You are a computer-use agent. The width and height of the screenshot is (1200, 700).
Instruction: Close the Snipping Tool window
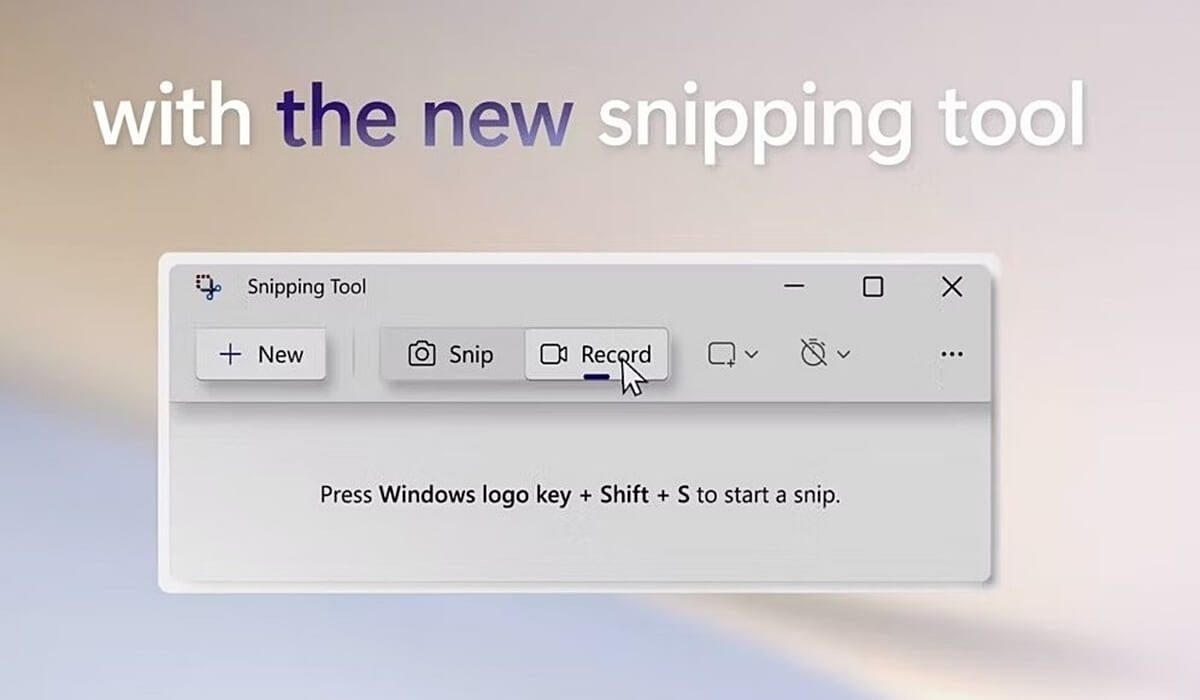coord(952,287)
